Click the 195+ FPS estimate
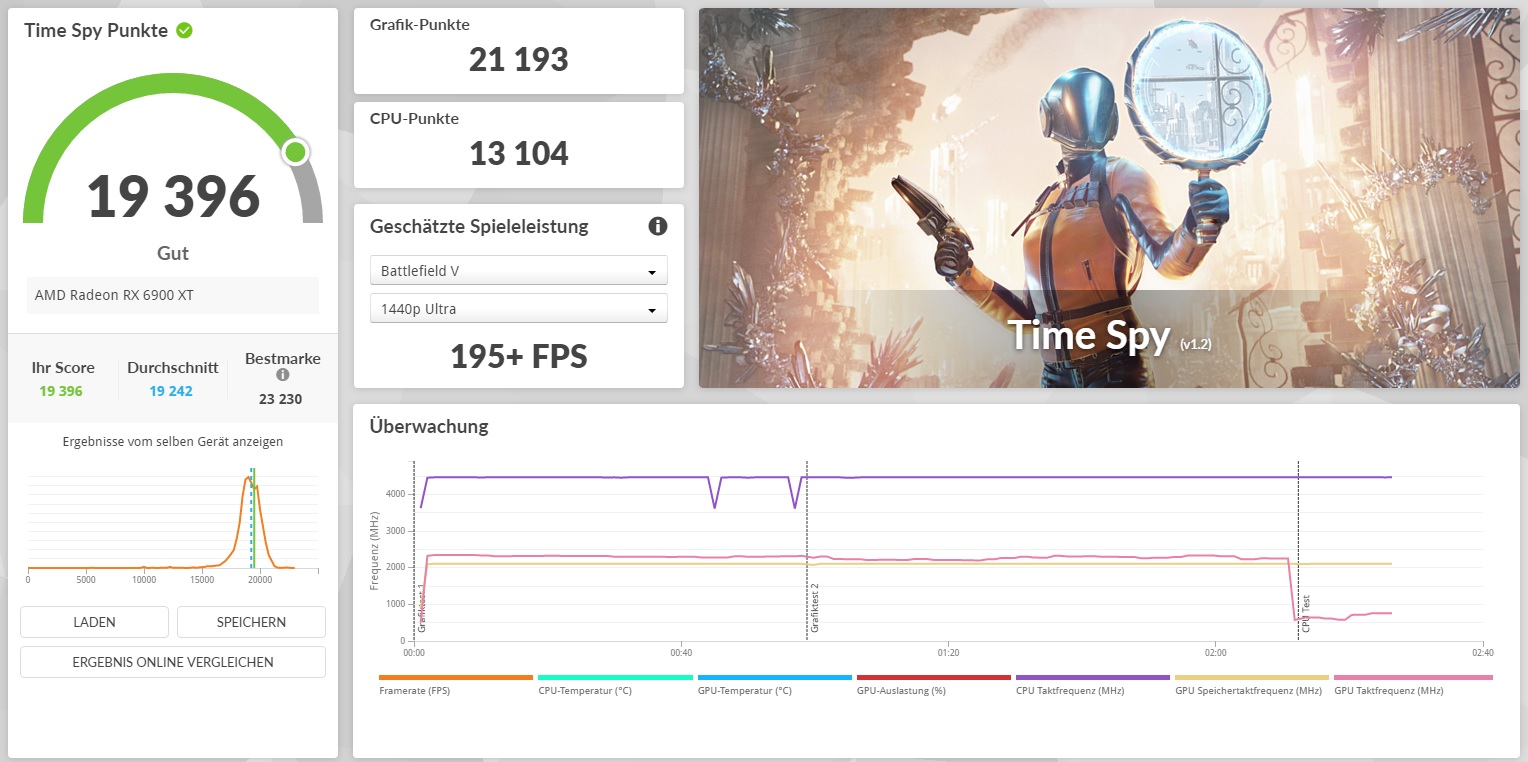The height and width of the screenshot is (762, 1528). pyautogui.click(x=519, y=356)
